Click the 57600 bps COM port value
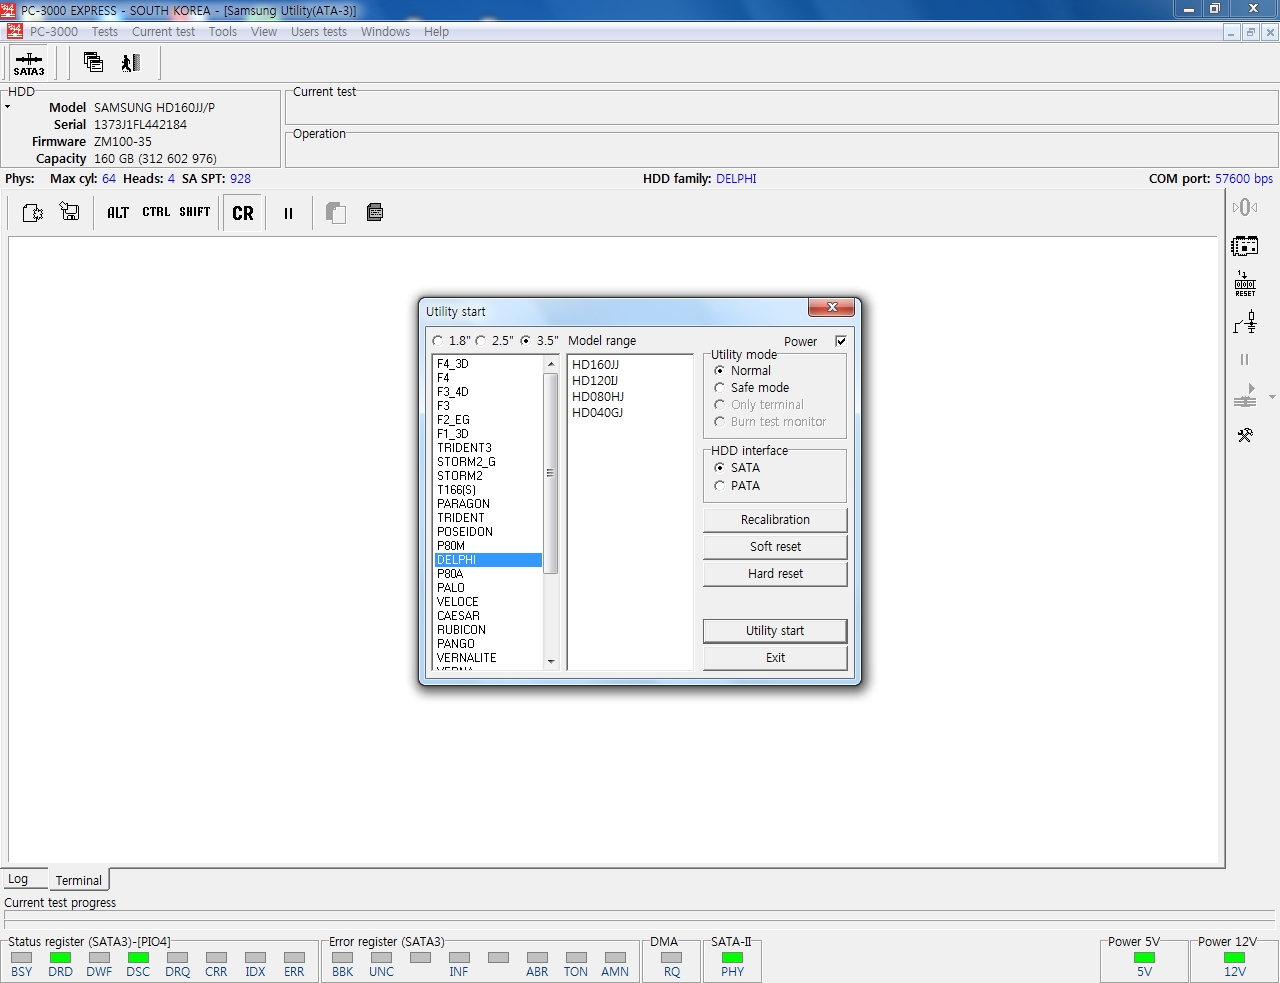 pyautogui.click(x=1244, y=179)
